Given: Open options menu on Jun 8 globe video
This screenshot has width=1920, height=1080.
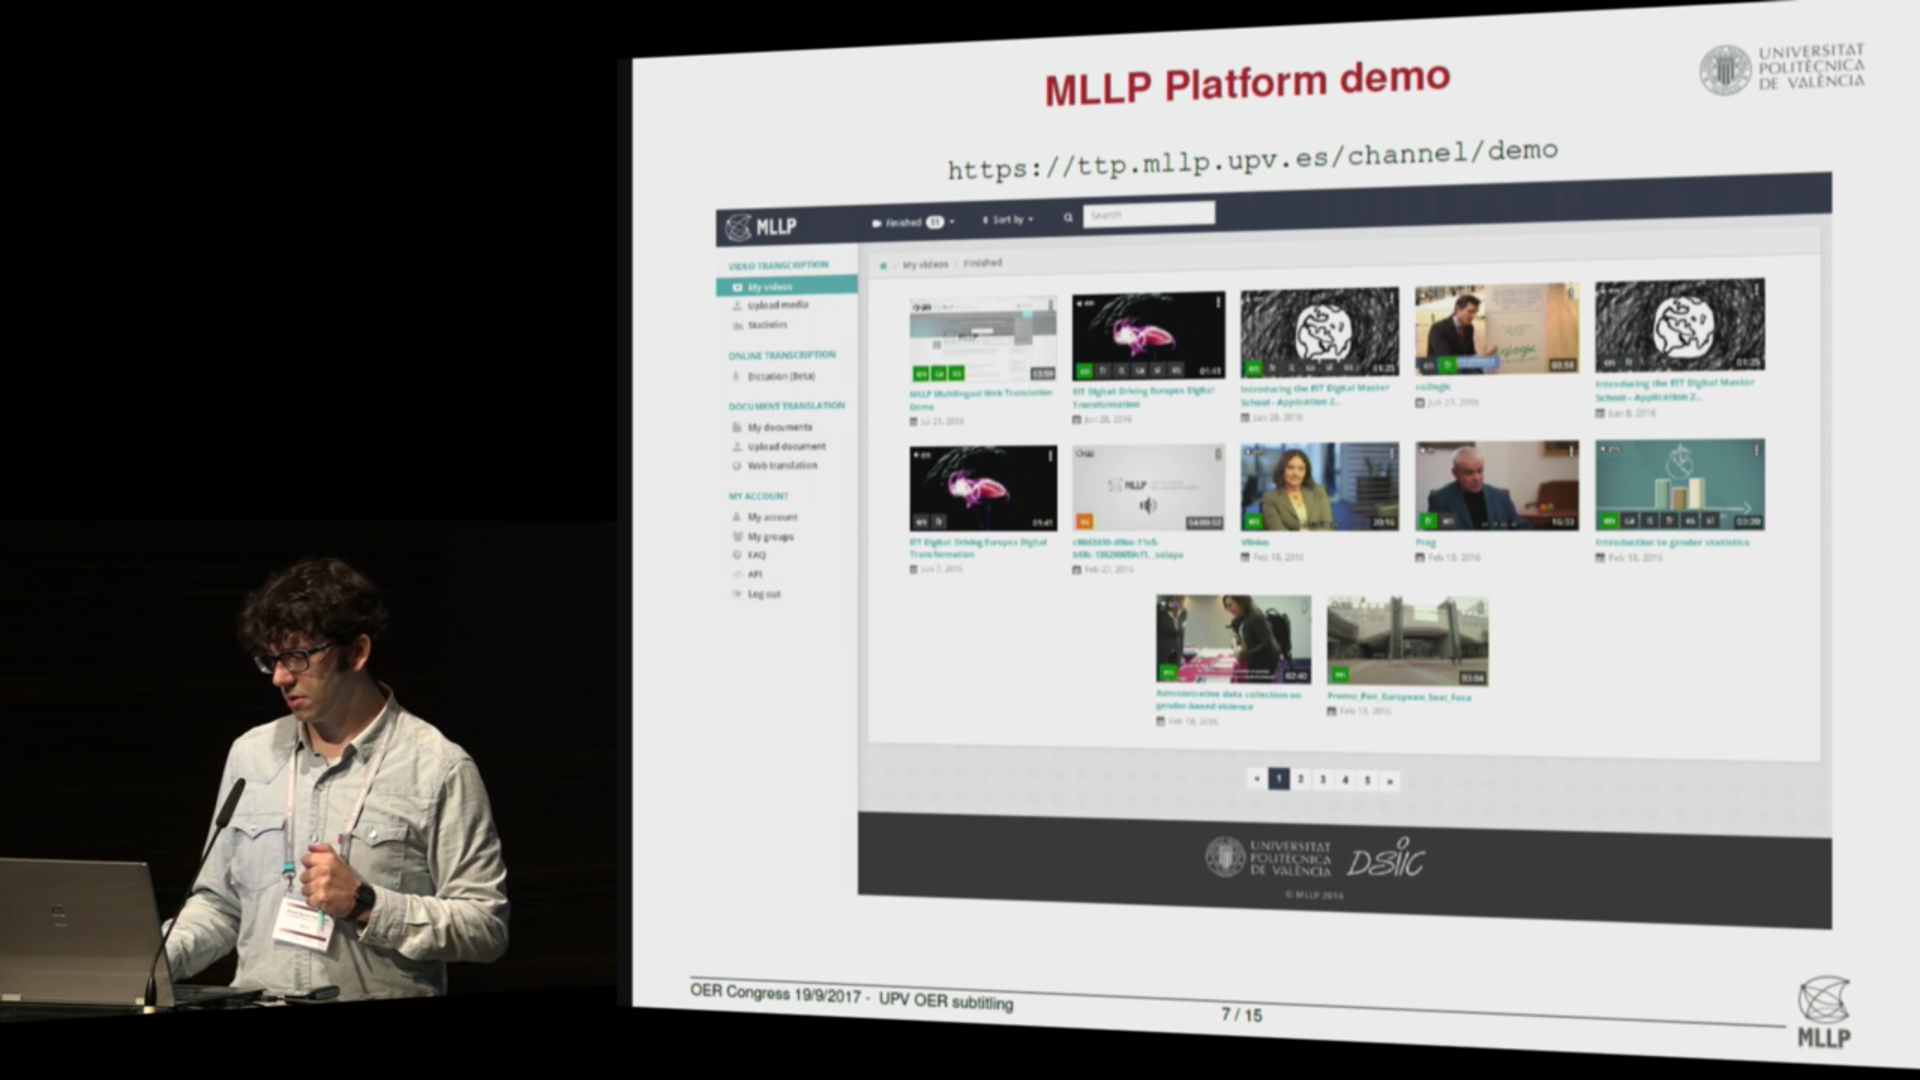Looking at the screenshot, I should click(x=1757, y=291).
